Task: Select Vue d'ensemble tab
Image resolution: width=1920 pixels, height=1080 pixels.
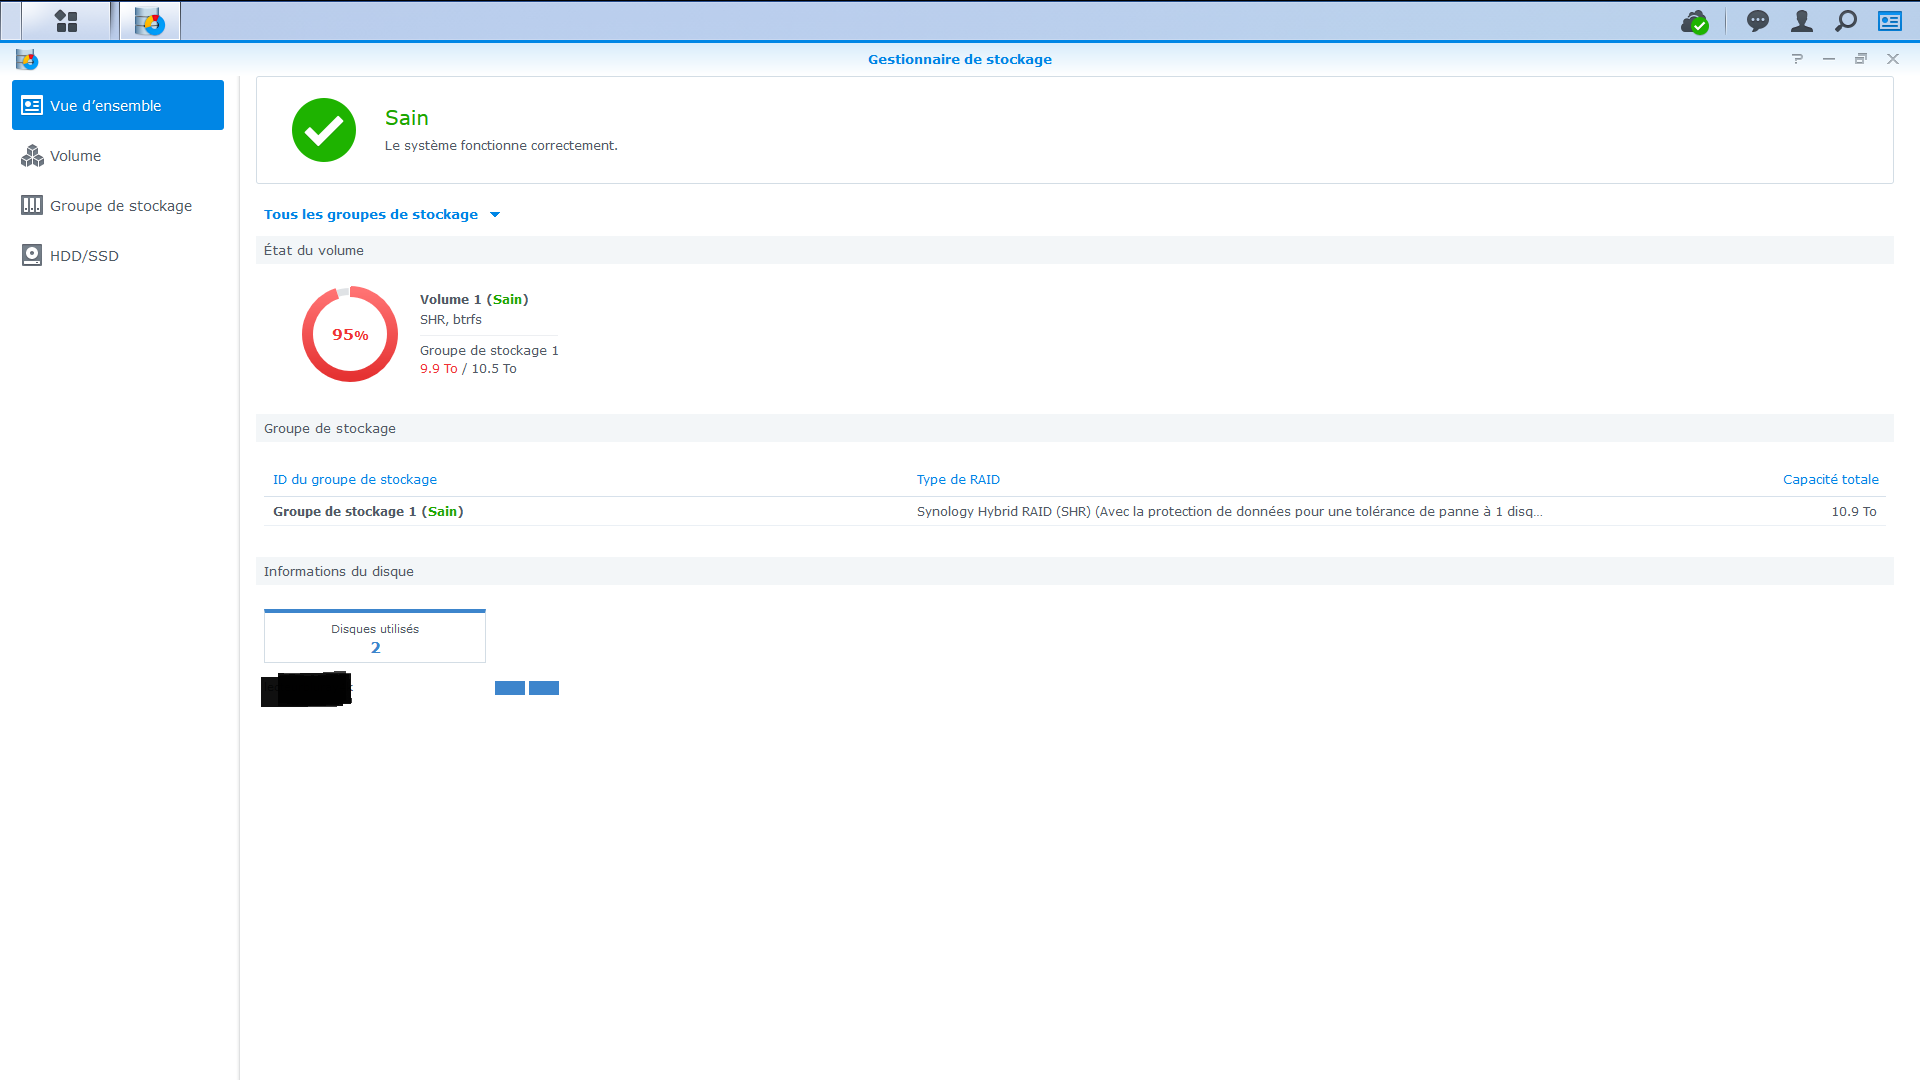Action: 118,105
